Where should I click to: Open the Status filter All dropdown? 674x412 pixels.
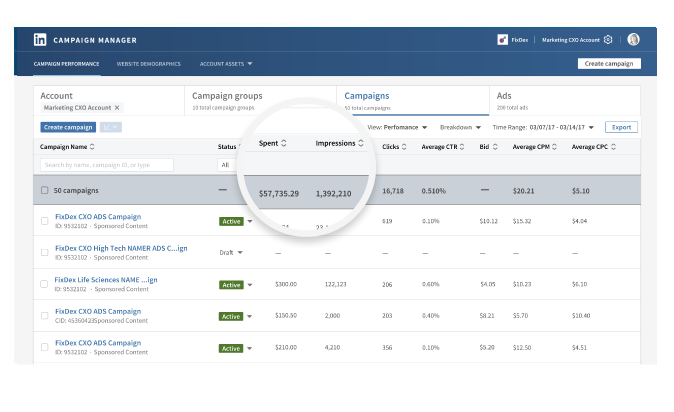[228, 165]
